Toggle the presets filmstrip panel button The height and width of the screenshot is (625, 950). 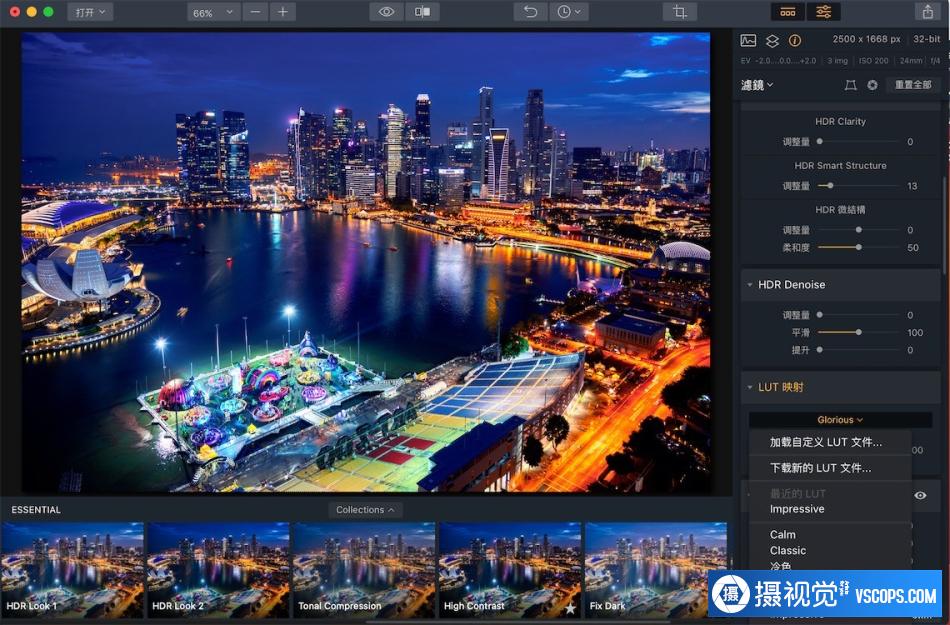coord(788,12)
